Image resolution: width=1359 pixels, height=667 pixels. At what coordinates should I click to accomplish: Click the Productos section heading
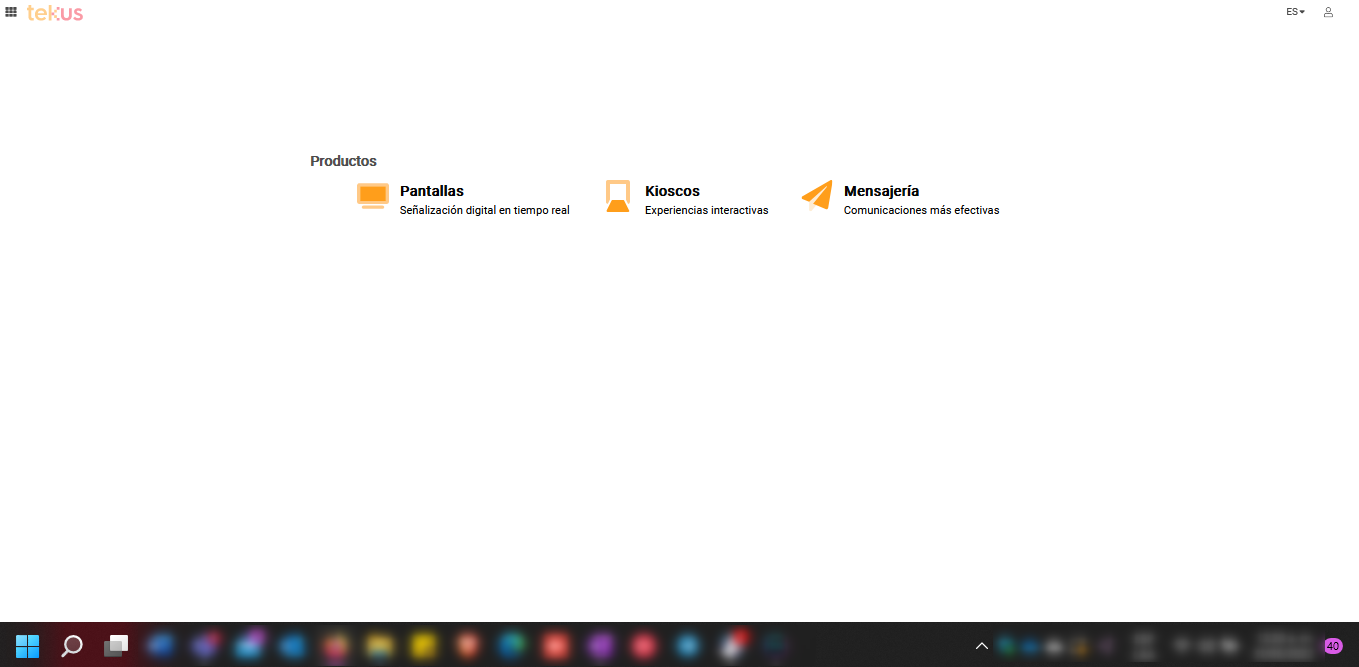[x=343, y=161]
